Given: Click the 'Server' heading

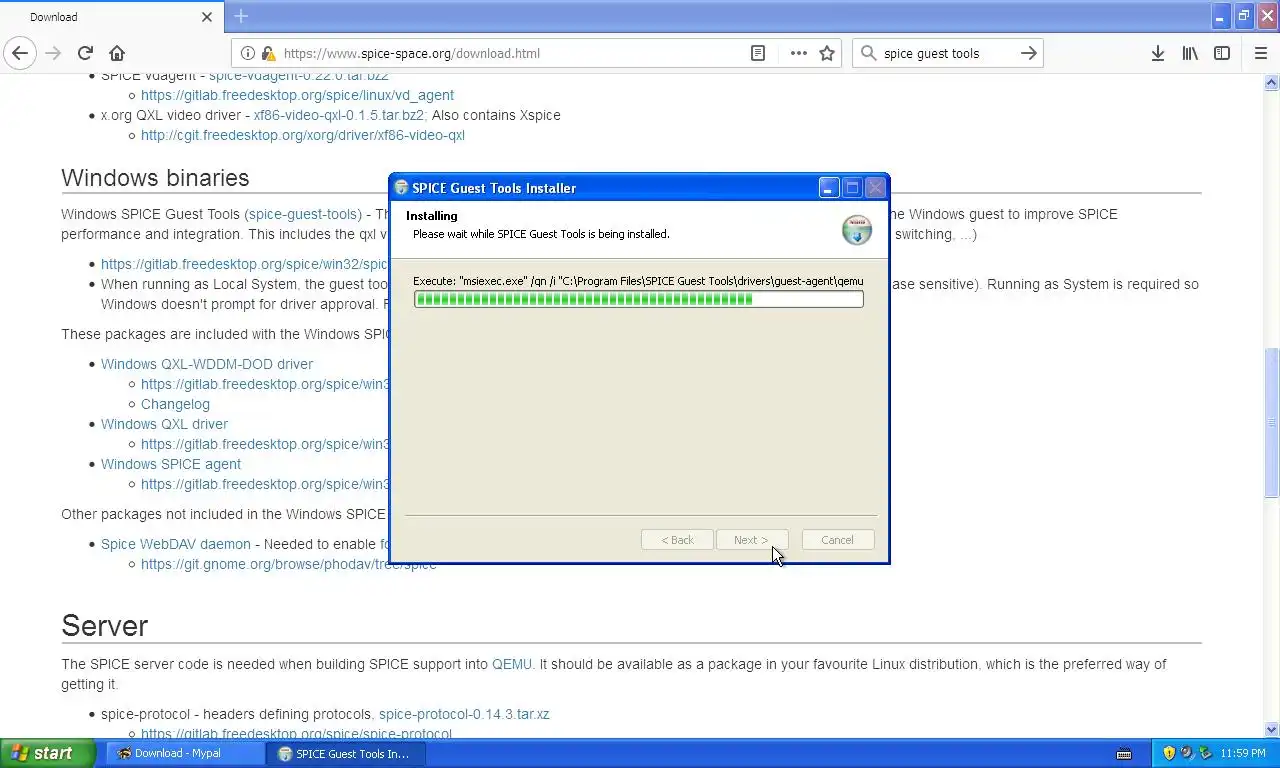Looking at the screenshot, I should point(105,626).
